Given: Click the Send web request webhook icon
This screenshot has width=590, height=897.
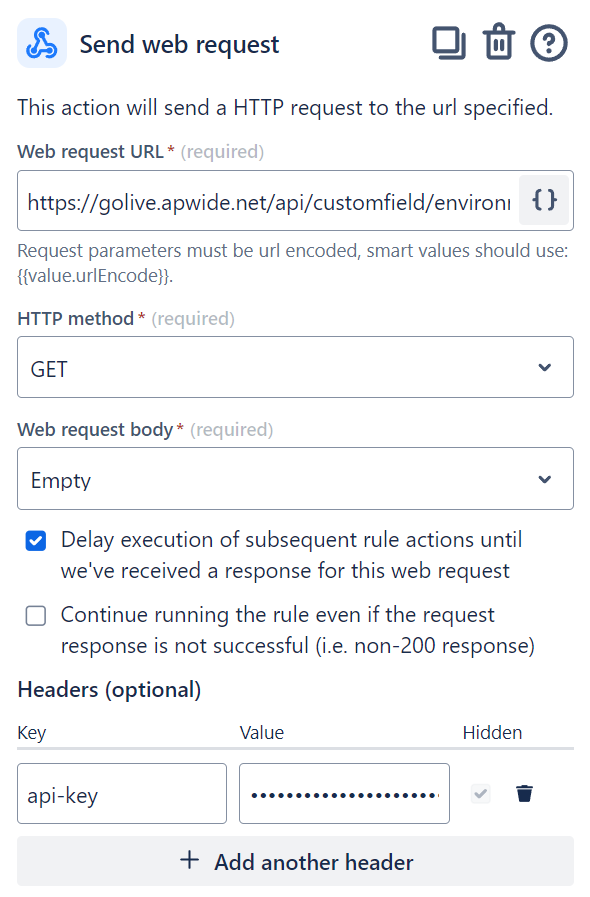Looking at the screenshot, I should (42, 43).
